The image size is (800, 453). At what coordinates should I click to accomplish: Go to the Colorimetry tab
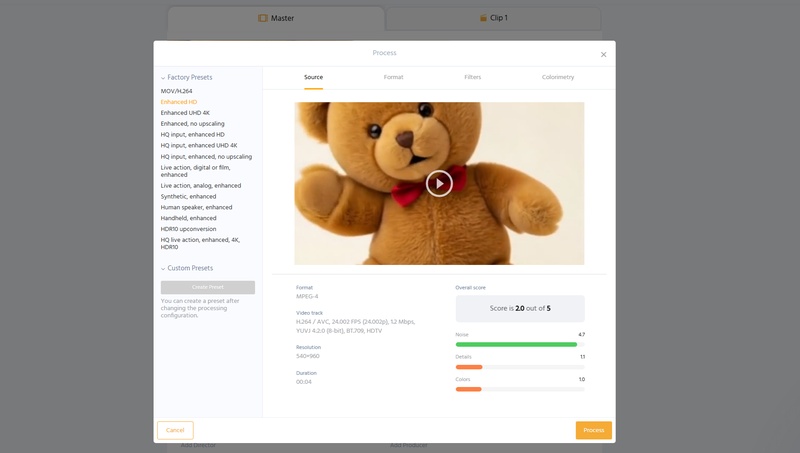(x=558, y=77)
